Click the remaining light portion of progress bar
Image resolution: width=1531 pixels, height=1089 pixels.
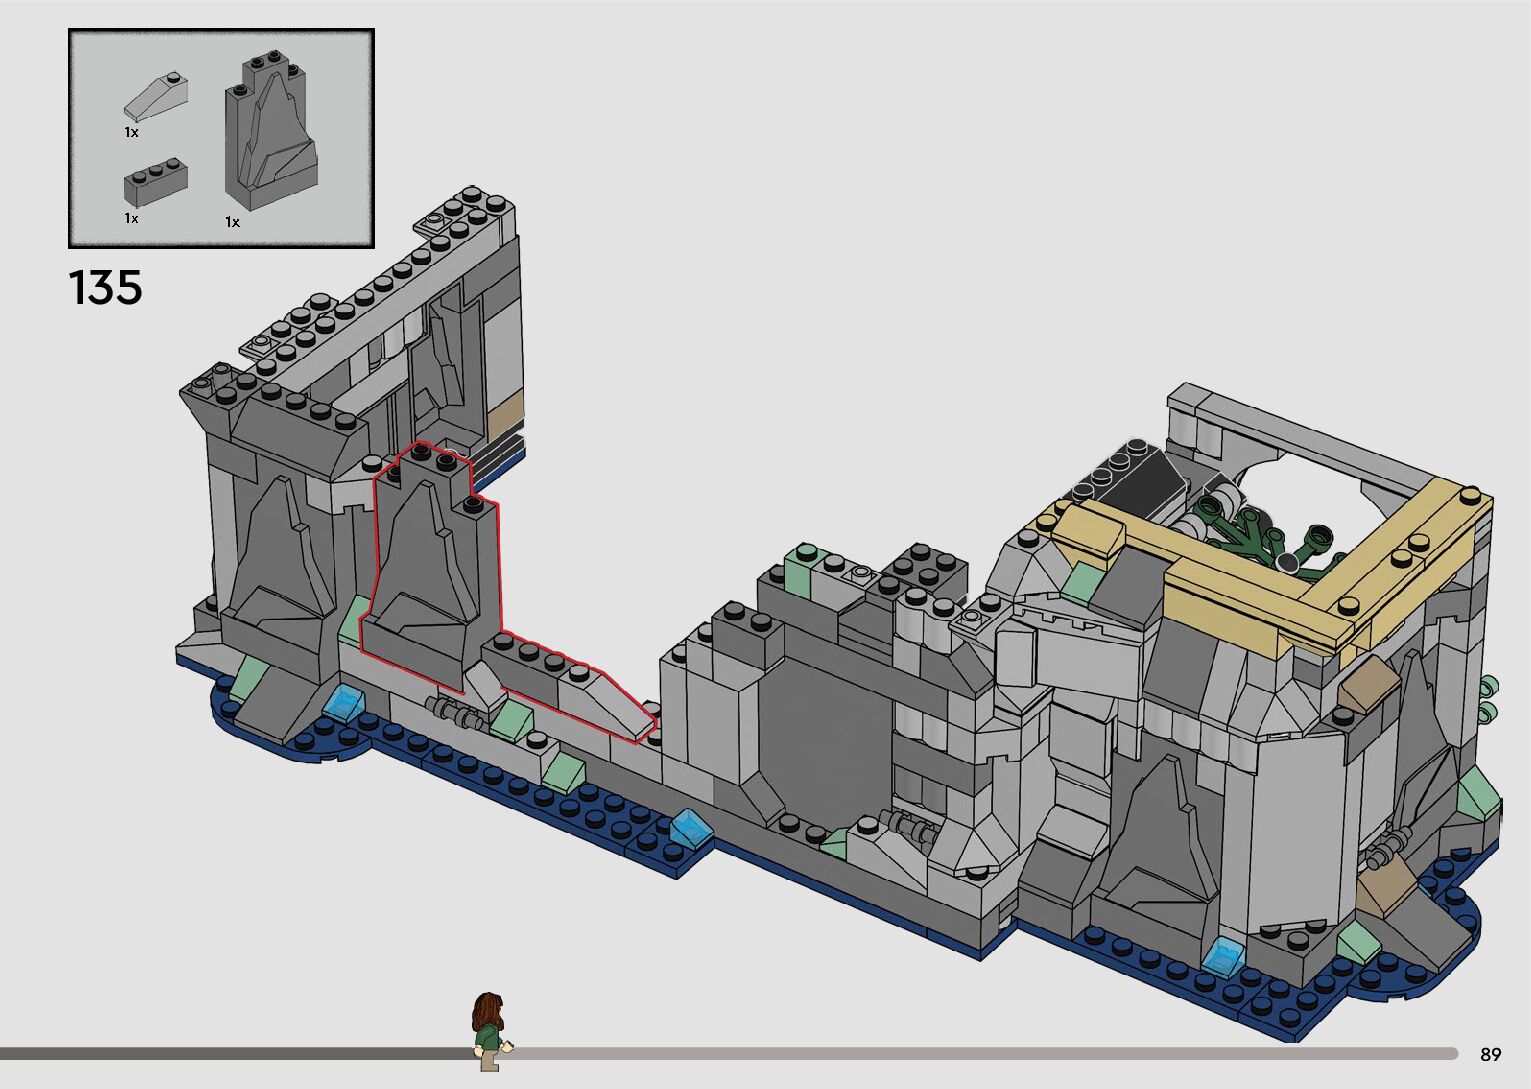(980, 1053)
